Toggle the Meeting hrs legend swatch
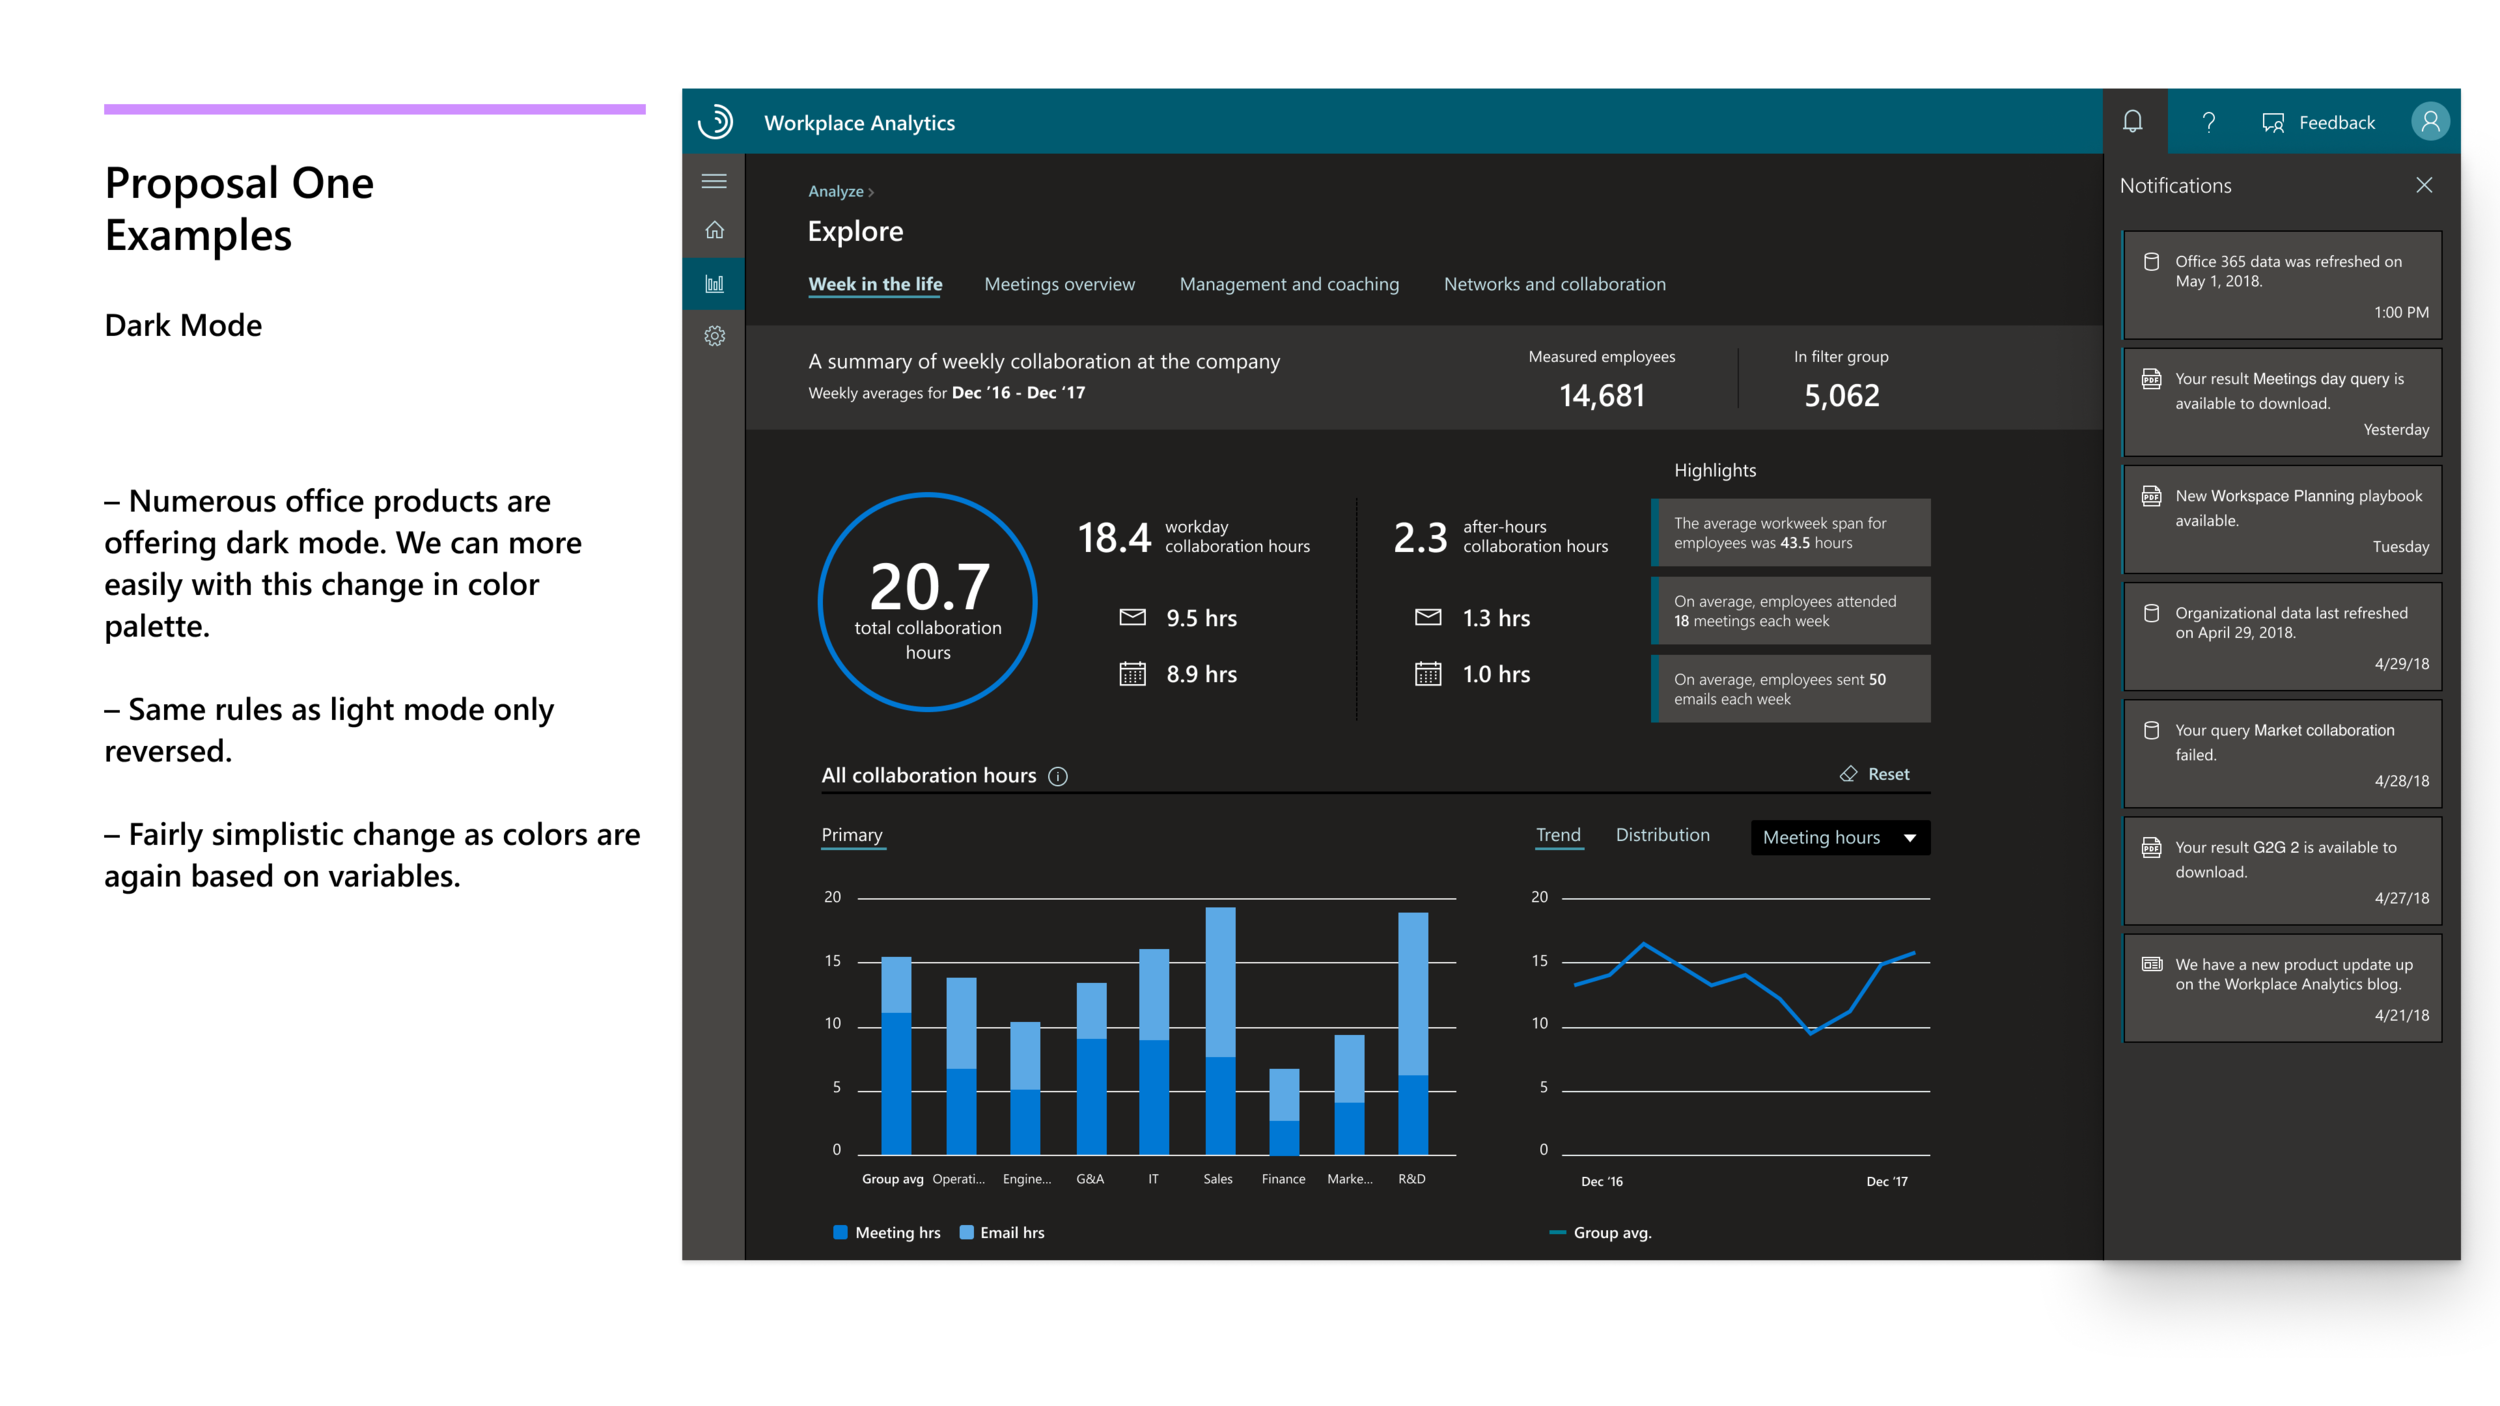The height and width of the screenshot is (1406, 2500). coord(840,1232)
